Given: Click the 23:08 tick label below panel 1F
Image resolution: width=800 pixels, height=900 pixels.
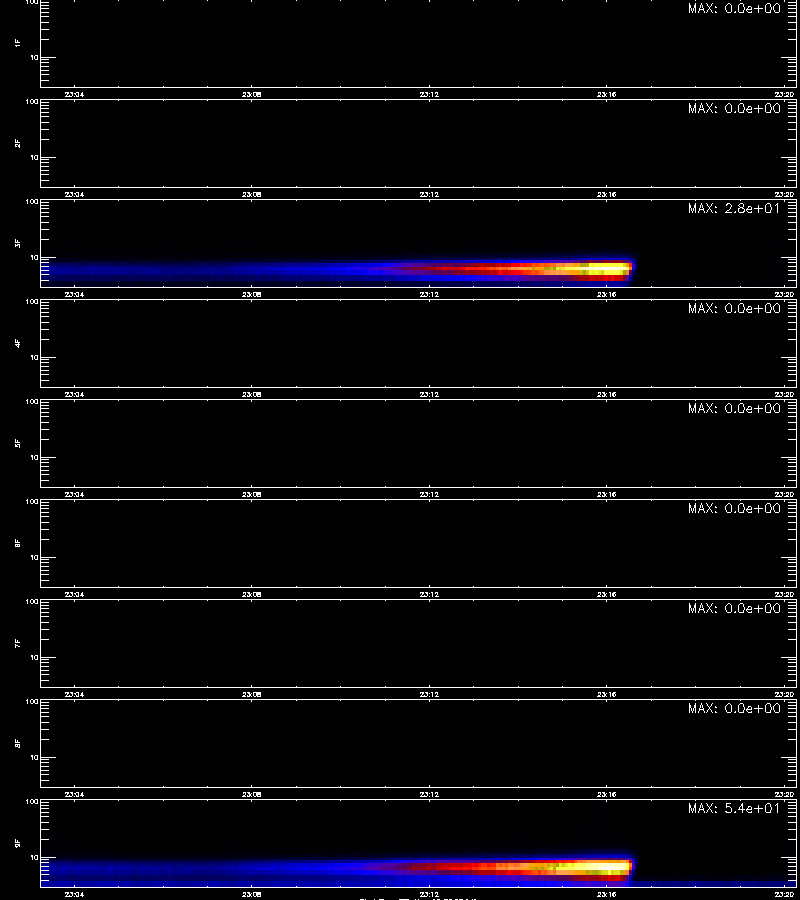Looking at the screenshot, I should tap(251, 95).
